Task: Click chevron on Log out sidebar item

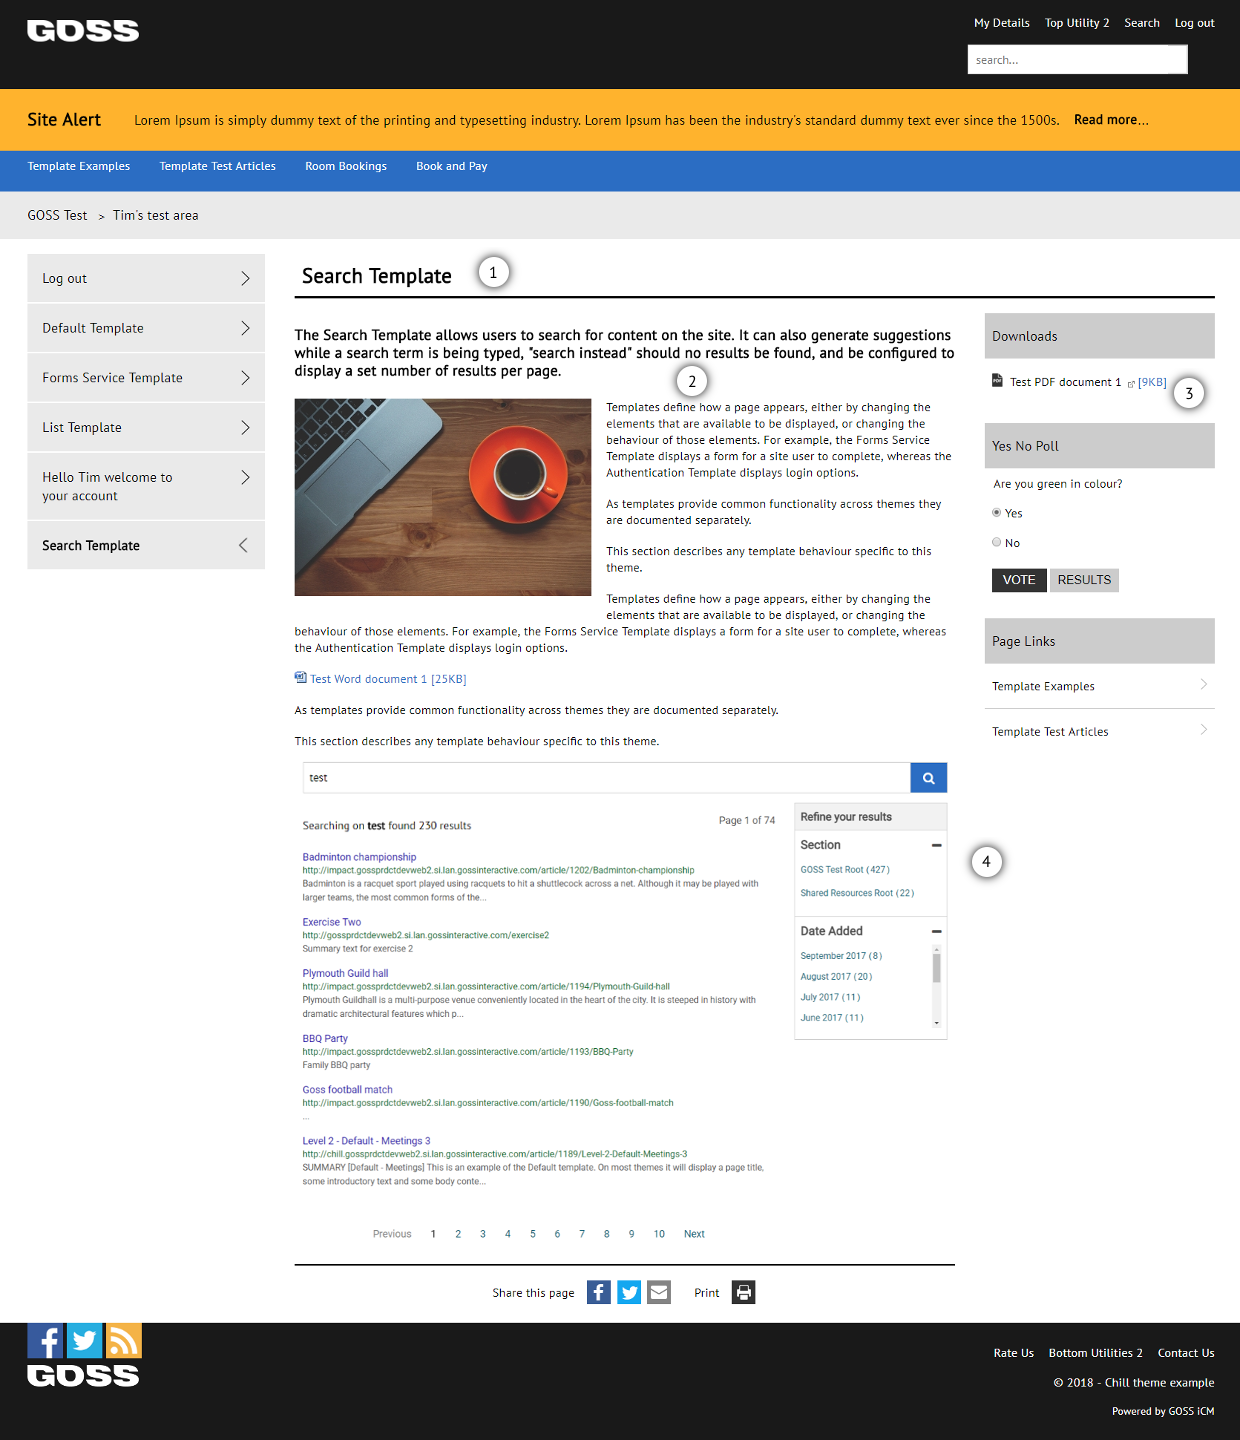Action: point(245,278)
